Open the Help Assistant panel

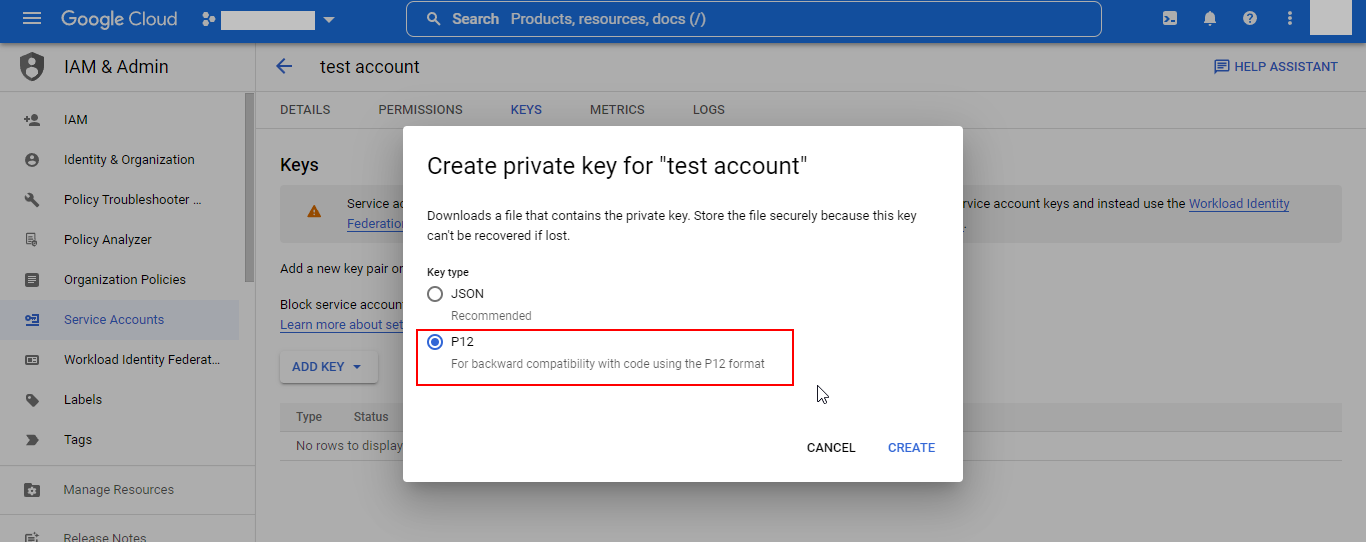[1275, 67]
